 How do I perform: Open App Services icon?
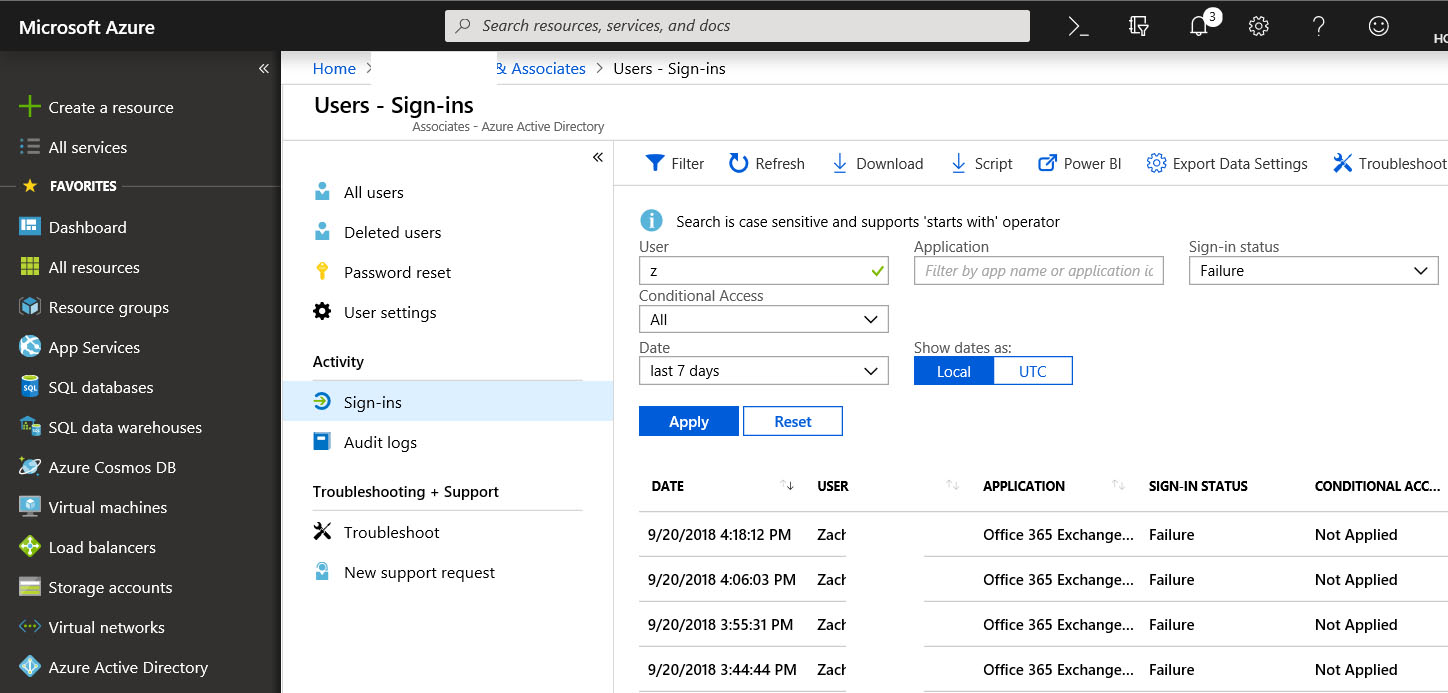pos(30,347)
